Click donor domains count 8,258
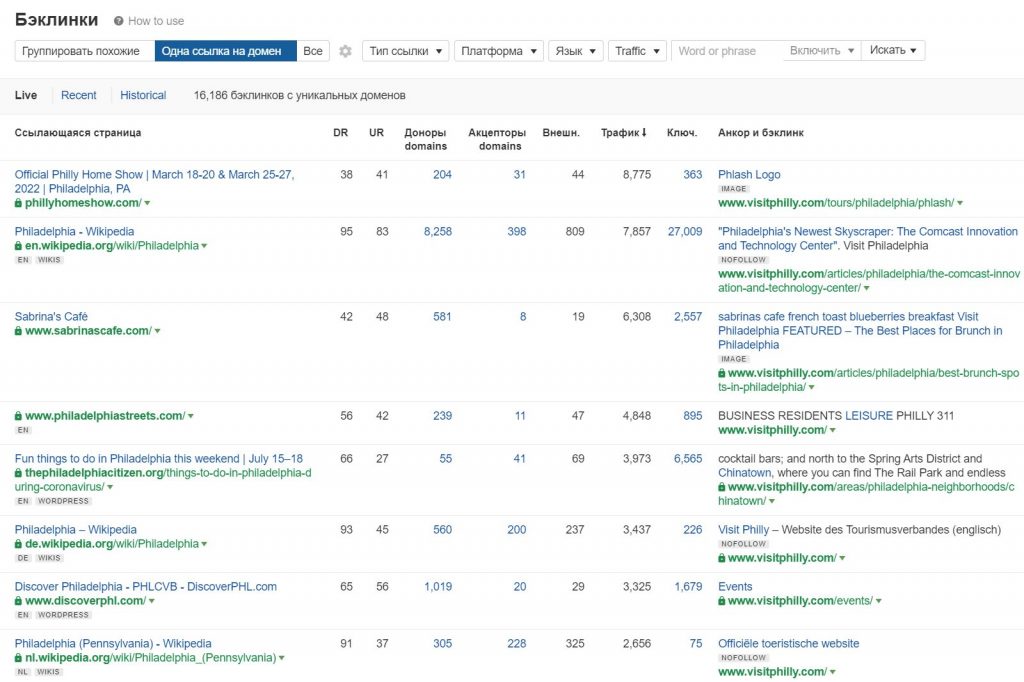This screenshot has height=682, width=1024. tap(438, 231)
